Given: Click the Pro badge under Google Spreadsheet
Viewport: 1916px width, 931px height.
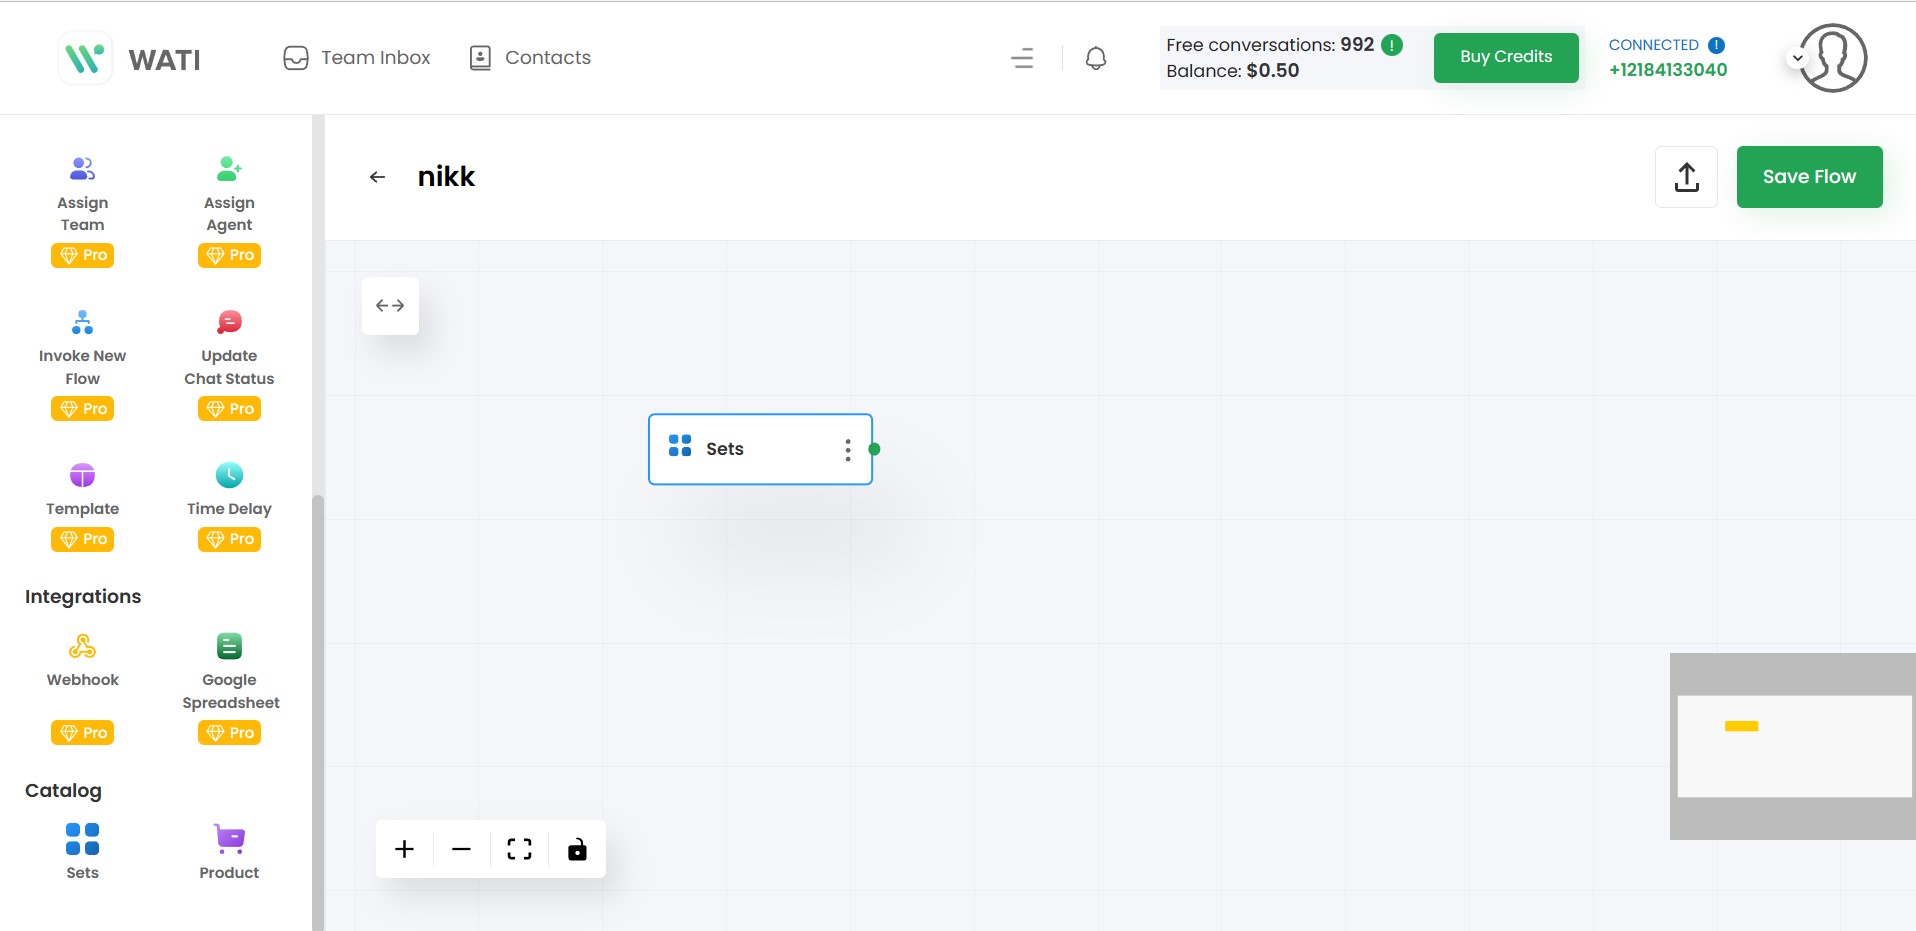Looking at the screenshot, I should pyautogui.click(x=229, y=733).
